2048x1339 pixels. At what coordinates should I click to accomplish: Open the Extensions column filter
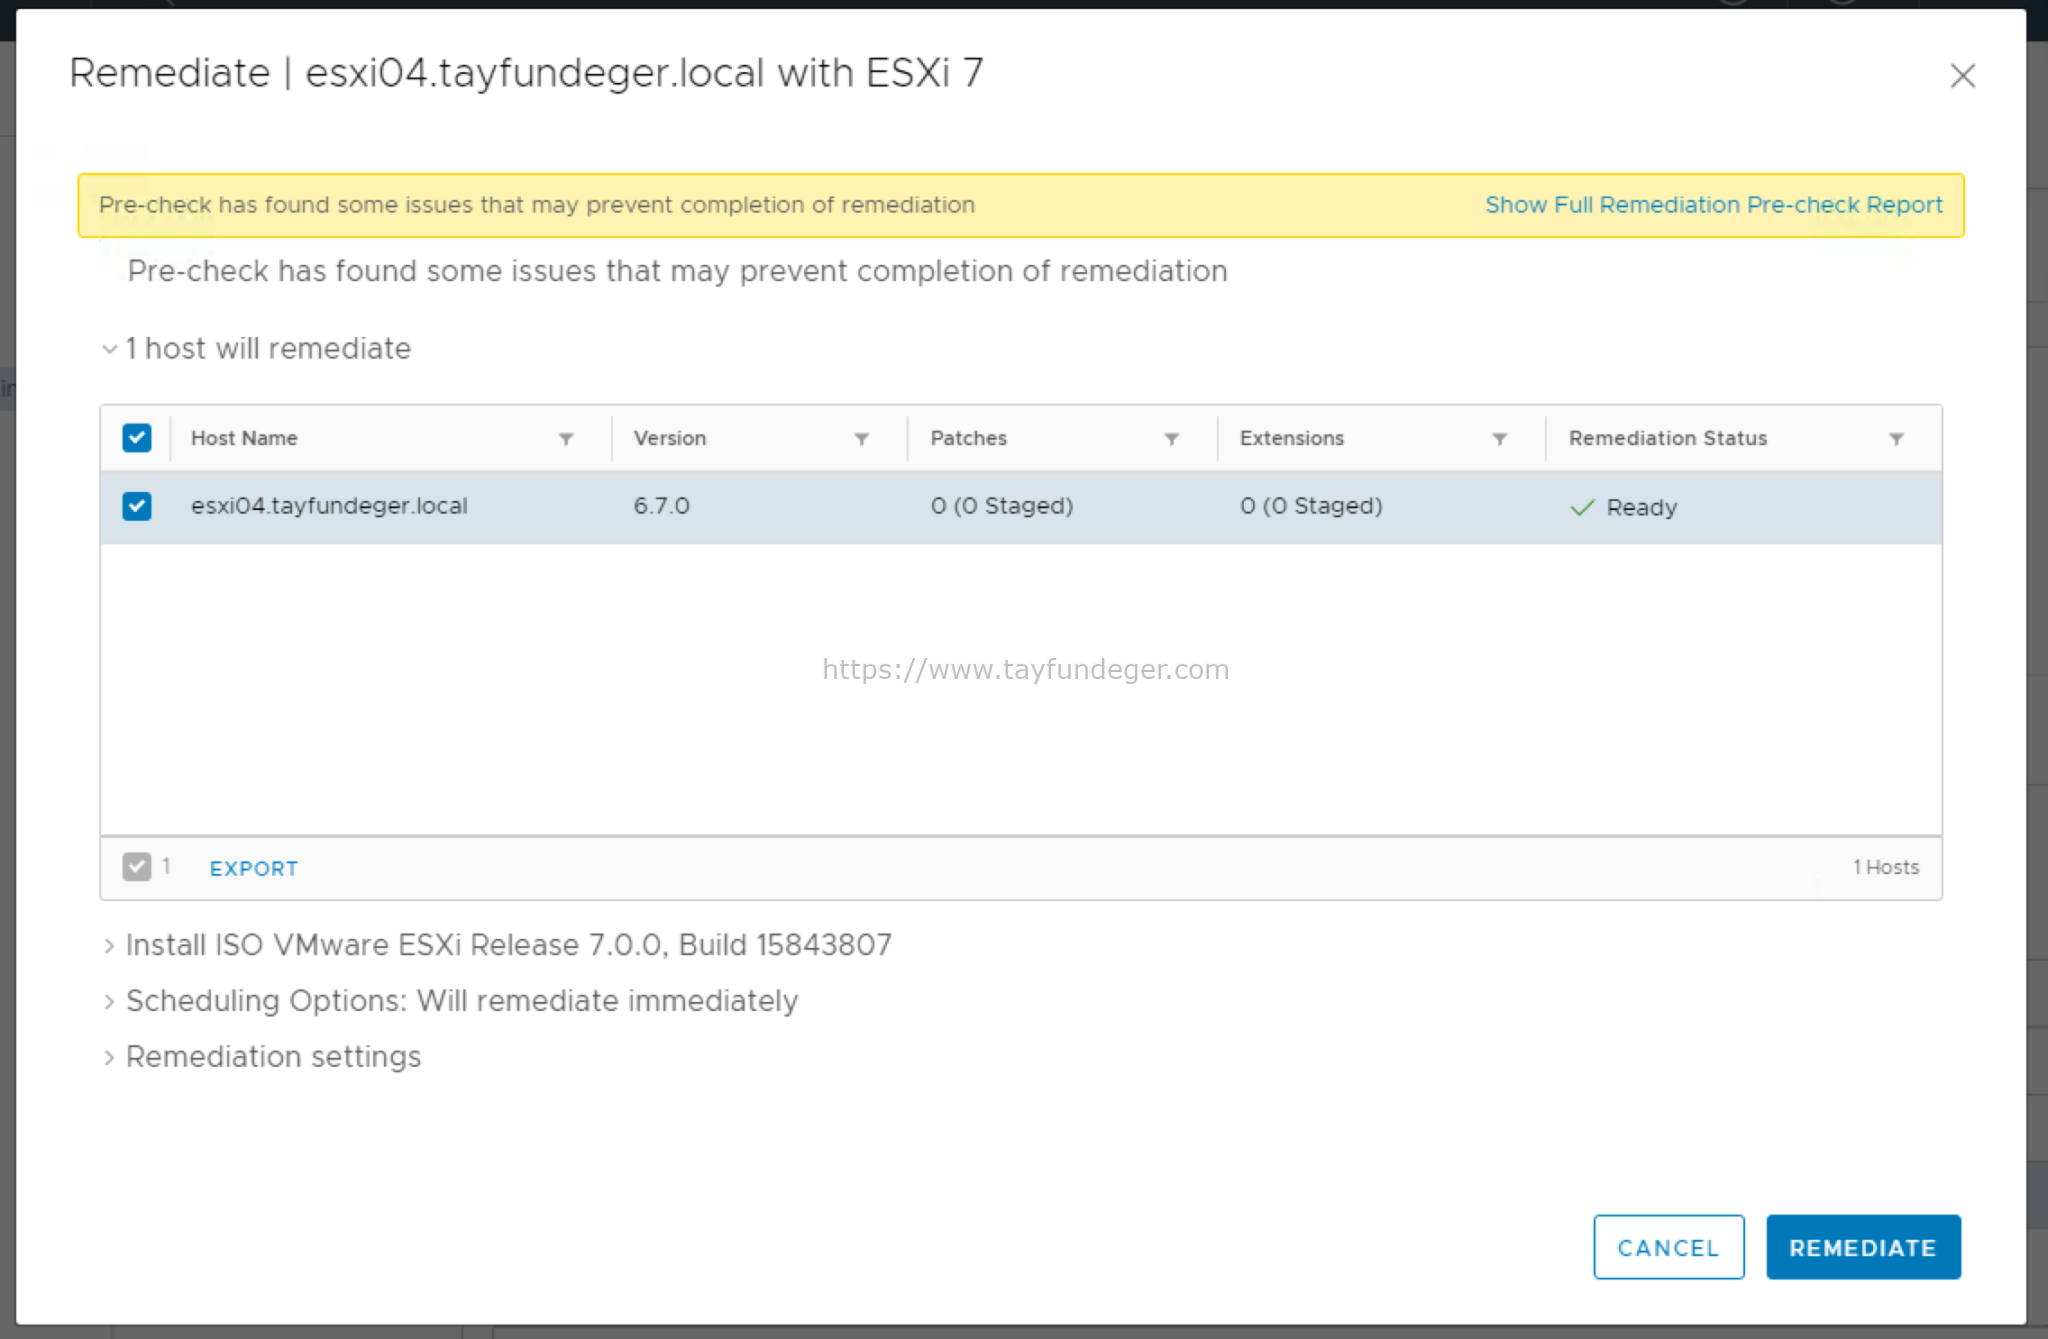click(x=1499, y=439)
